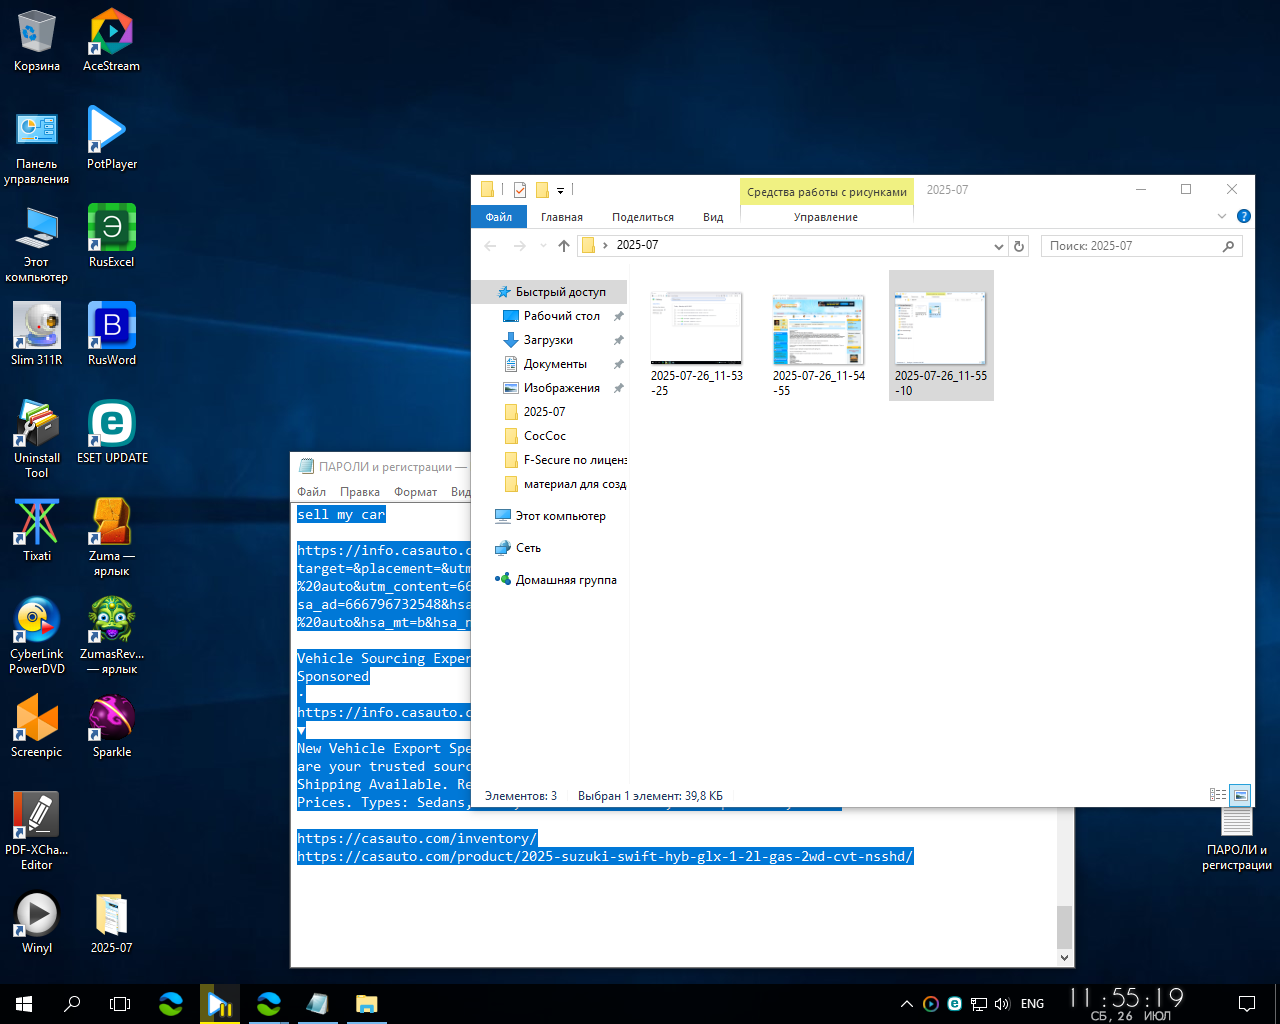Screen dimensions: 1280x1024
Task: Click the up-one-level arrow in Explorer
Action: pos(564,246)
